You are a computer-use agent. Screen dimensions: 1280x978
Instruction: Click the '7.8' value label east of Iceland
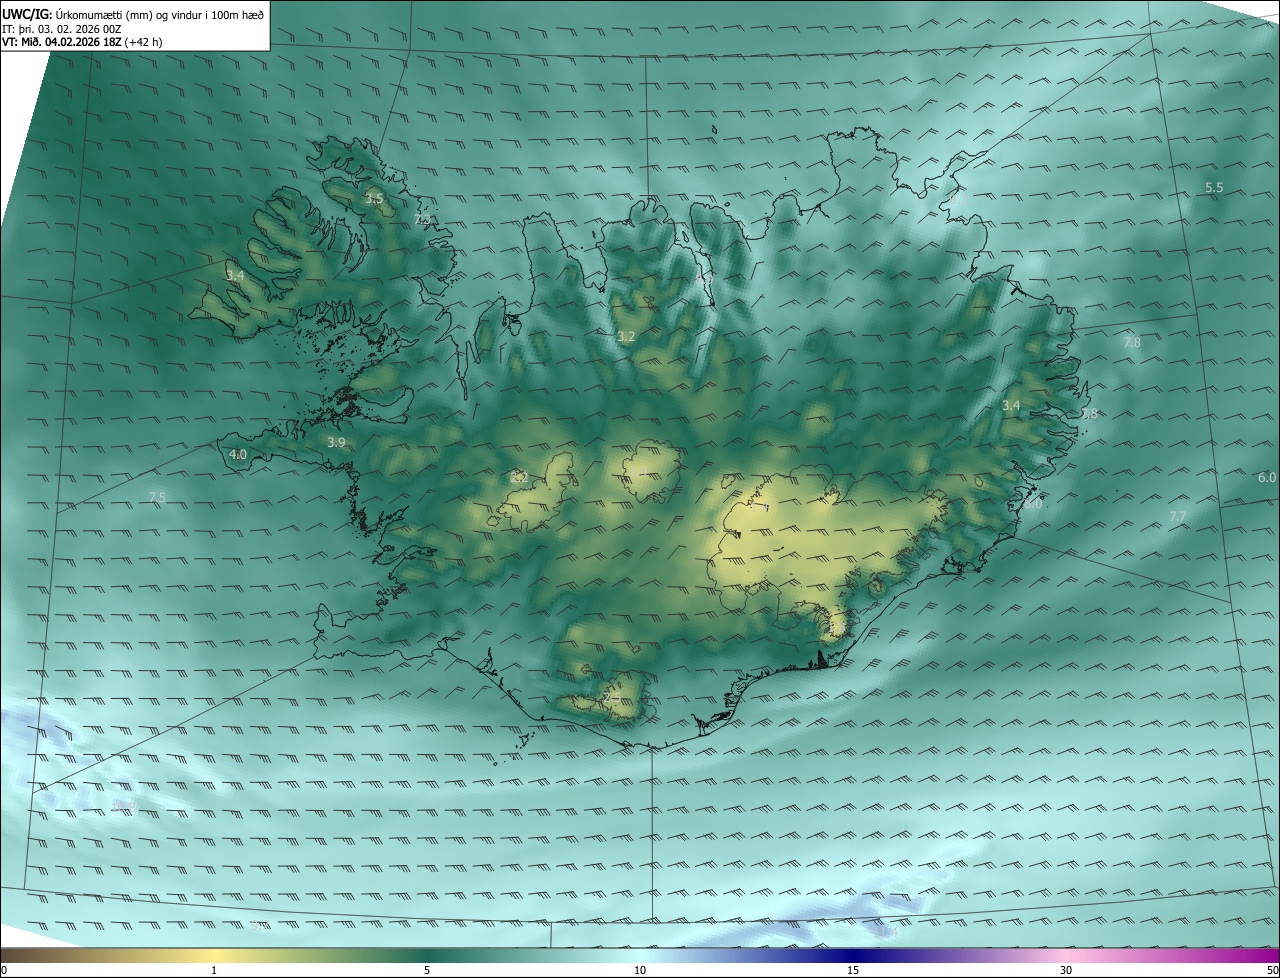click(x=1132, y=343)
